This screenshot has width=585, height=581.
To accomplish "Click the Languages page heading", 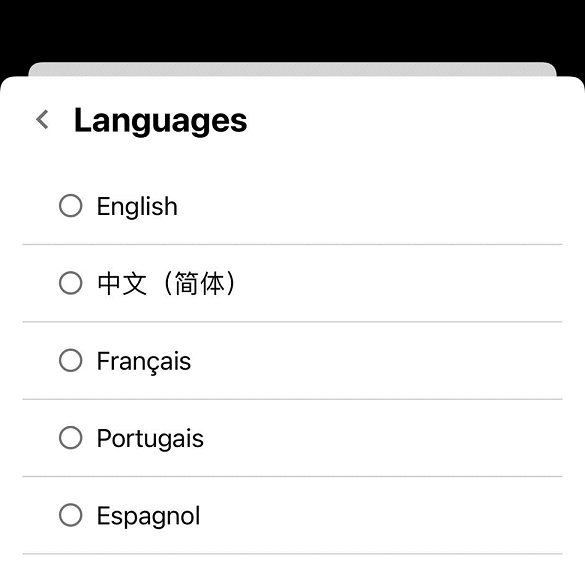I will pyautogui.click(x=160, y=121).
